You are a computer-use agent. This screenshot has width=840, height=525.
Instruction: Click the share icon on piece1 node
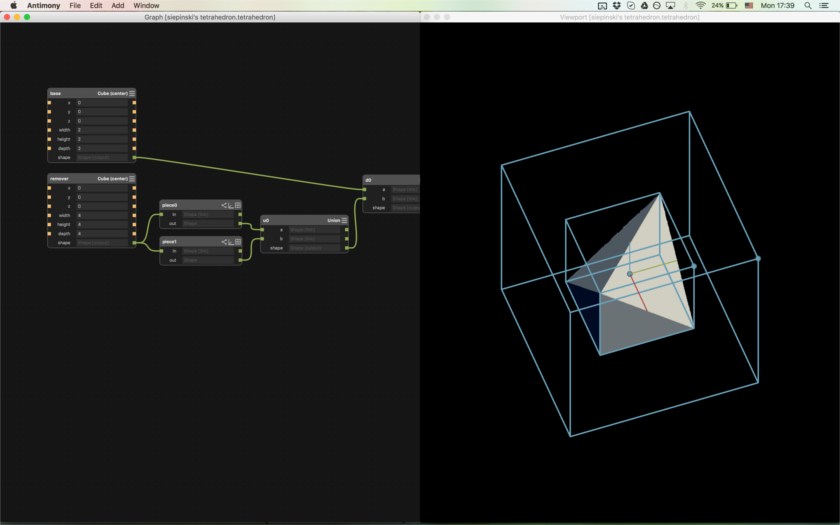[224, 242]
